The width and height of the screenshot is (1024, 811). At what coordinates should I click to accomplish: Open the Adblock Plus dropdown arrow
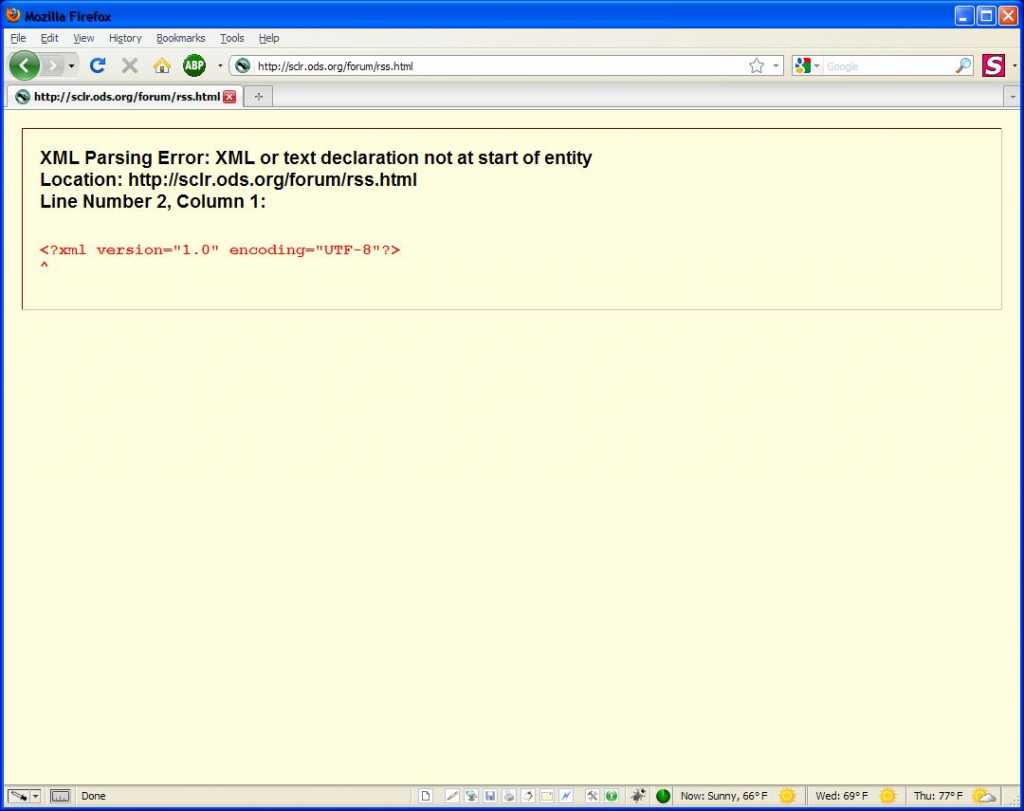(220, 66)
